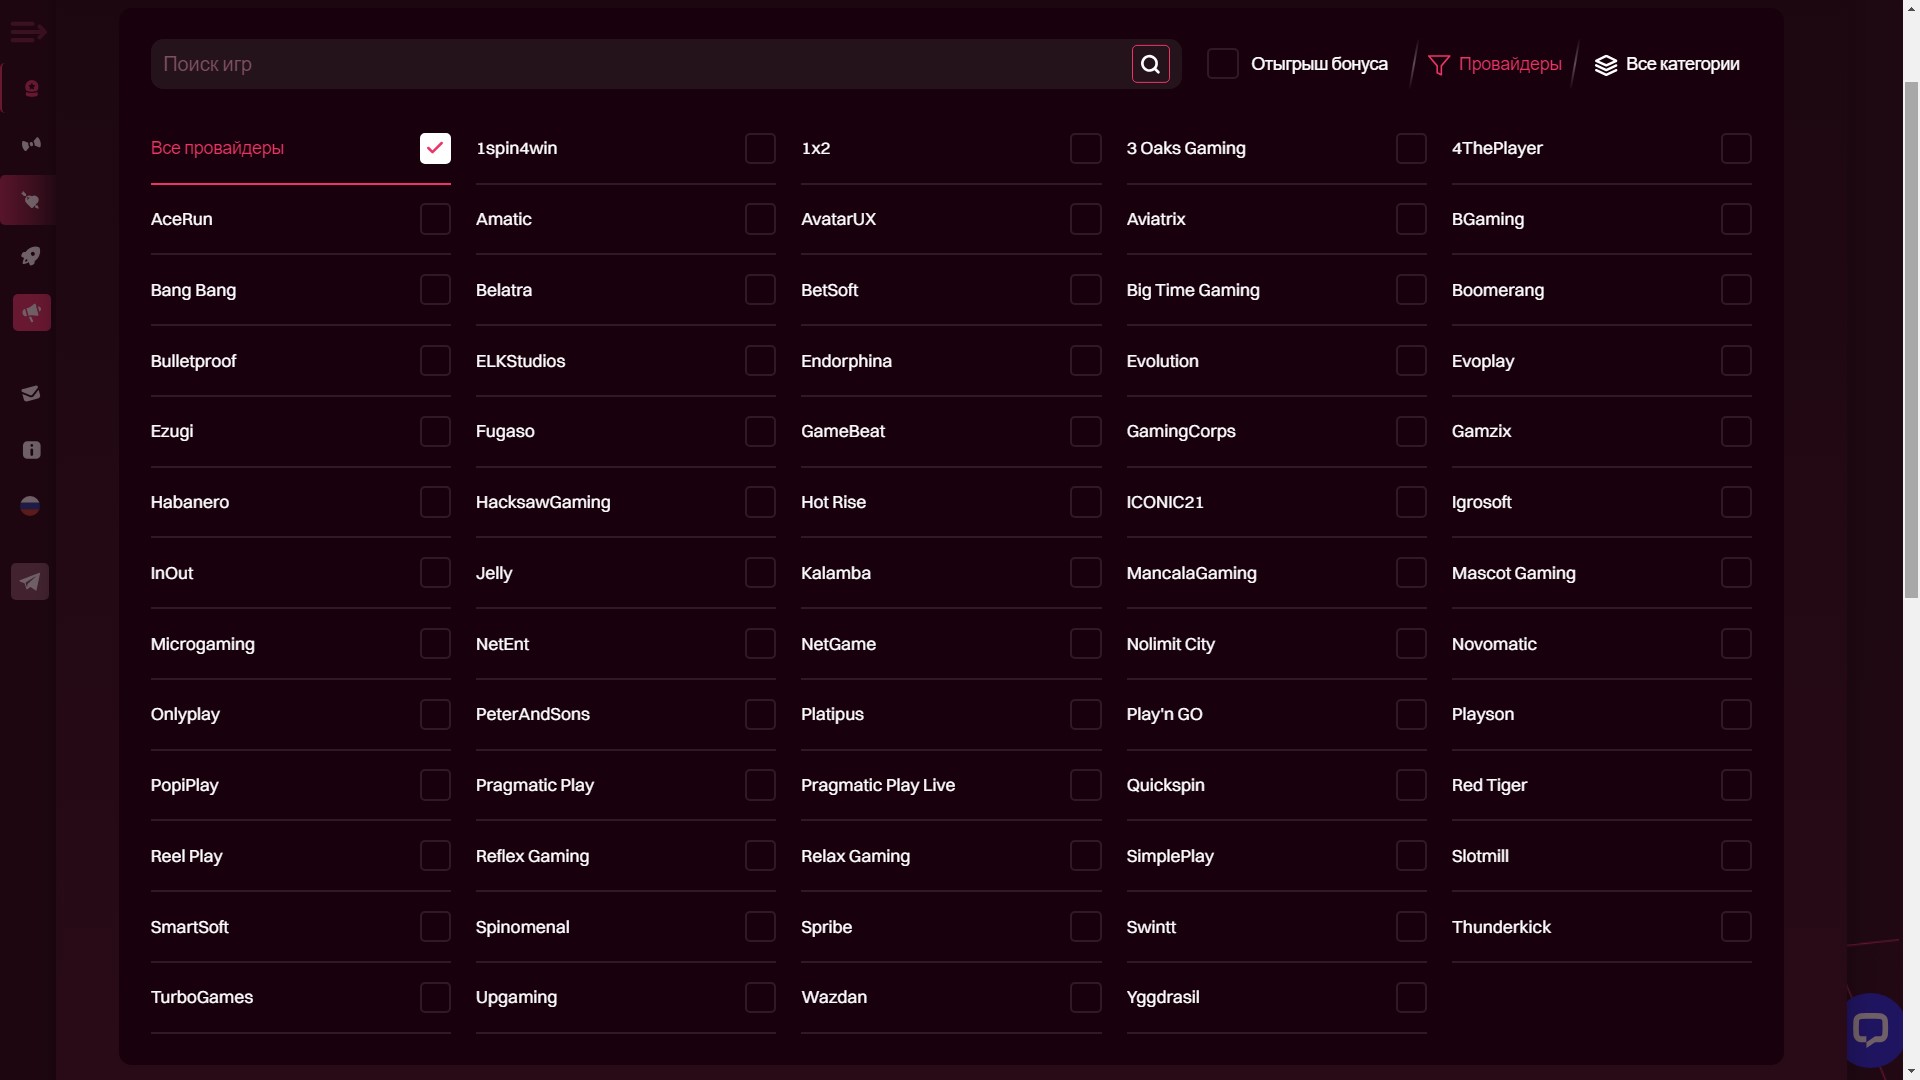Click the page vertical scrollbar
The width and height of the screenshot is (1920, 1080).
pos(1911,340)
